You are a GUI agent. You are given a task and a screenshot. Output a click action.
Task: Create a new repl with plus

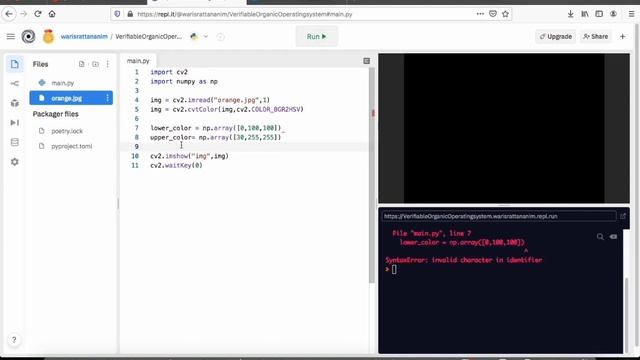point(622,36)
